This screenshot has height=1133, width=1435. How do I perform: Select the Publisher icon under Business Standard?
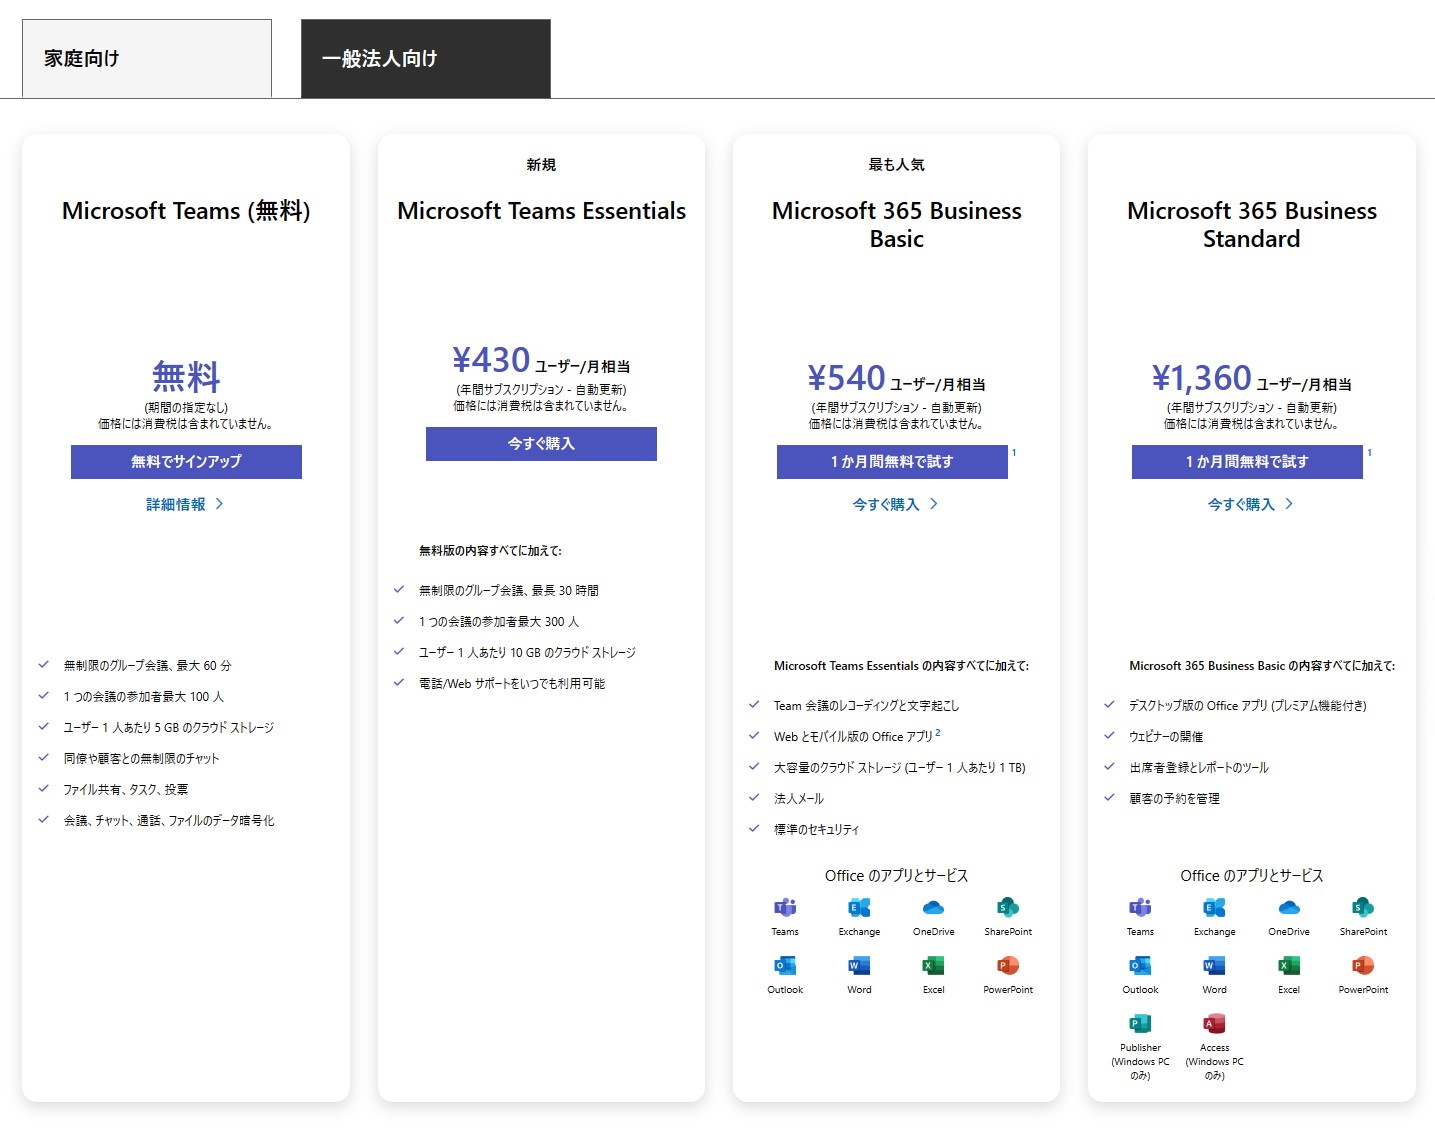click(x=1139, y=1023)
